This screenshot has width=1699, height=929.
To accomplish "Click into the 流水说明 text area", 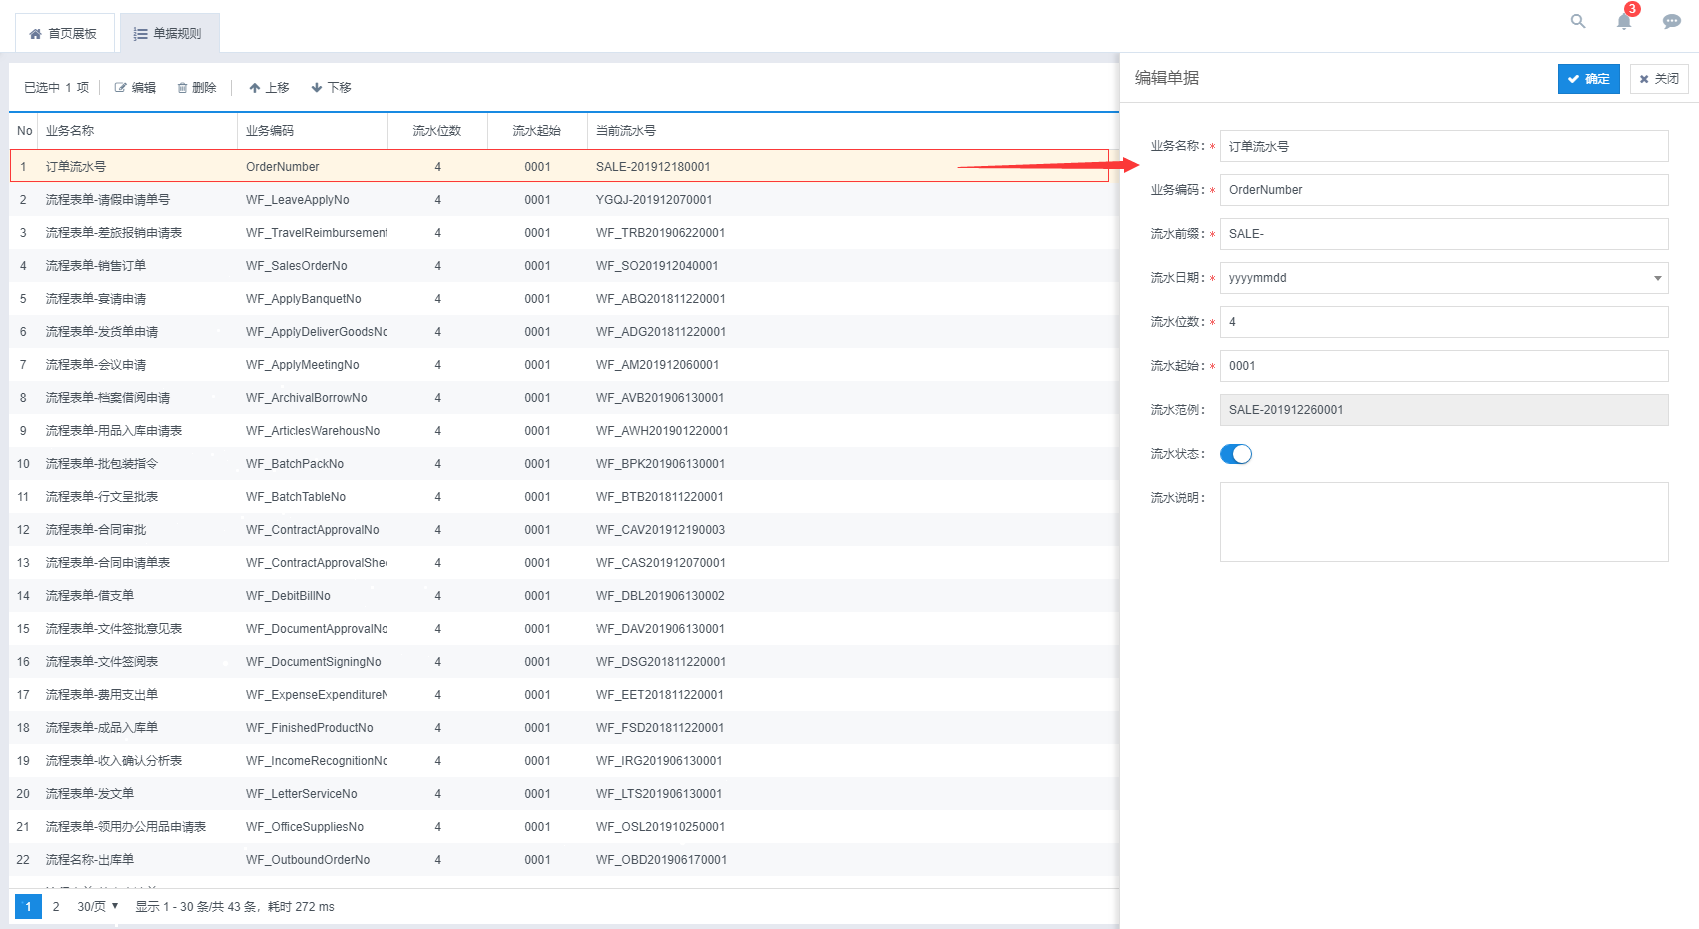I will pyautogui.click(x=1443, y=522).
